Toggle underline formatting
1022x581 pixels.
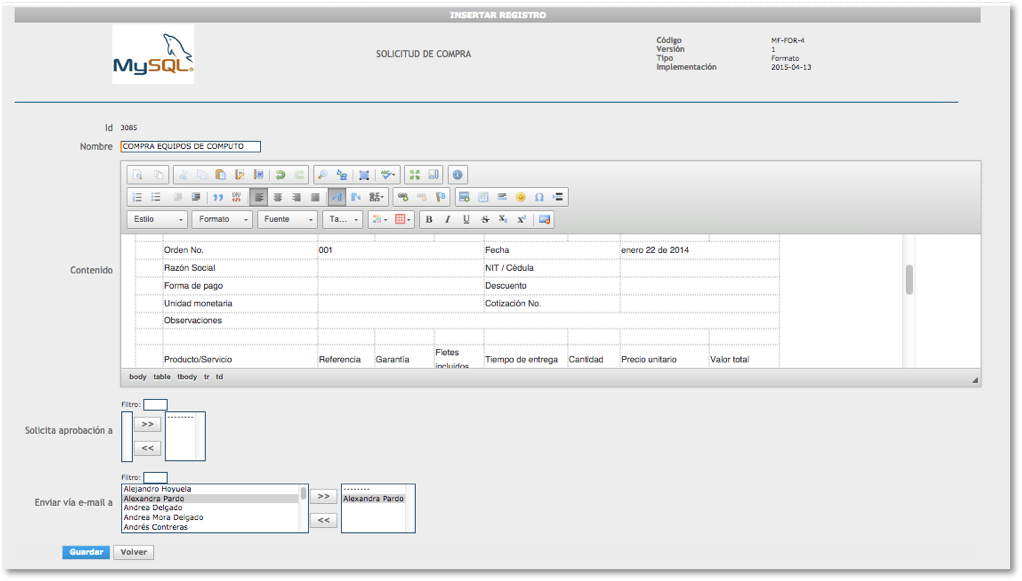(x=466, y=220)
